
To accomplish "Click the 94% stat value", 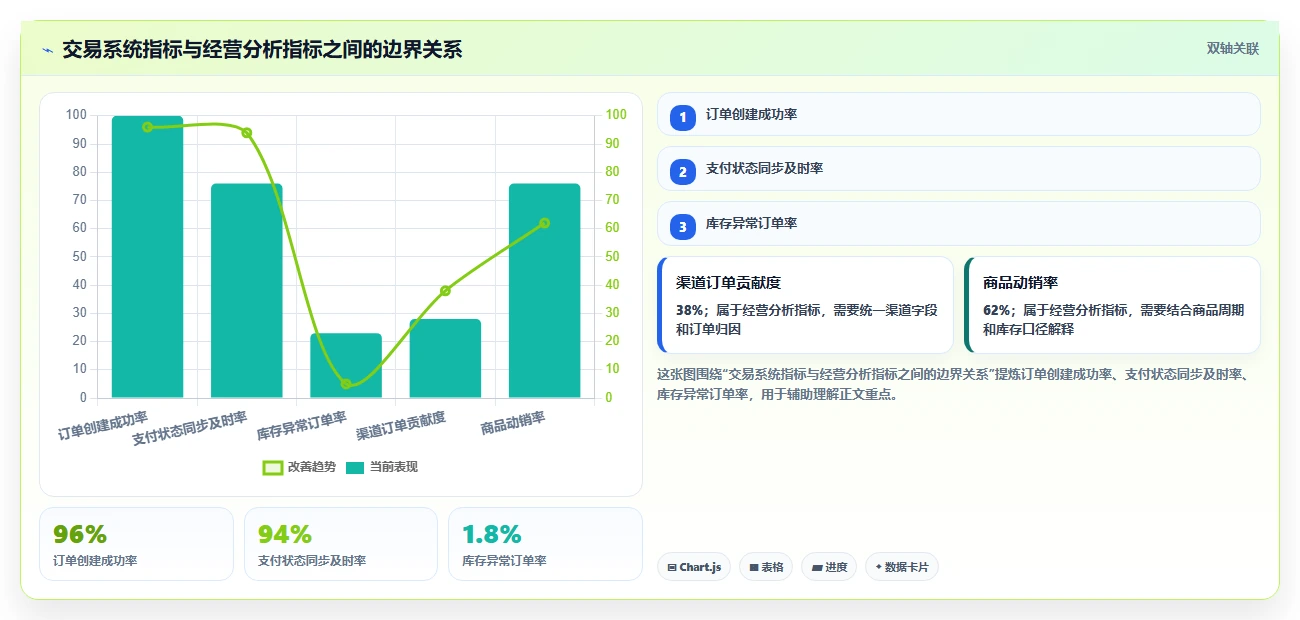I will point(285,534).
